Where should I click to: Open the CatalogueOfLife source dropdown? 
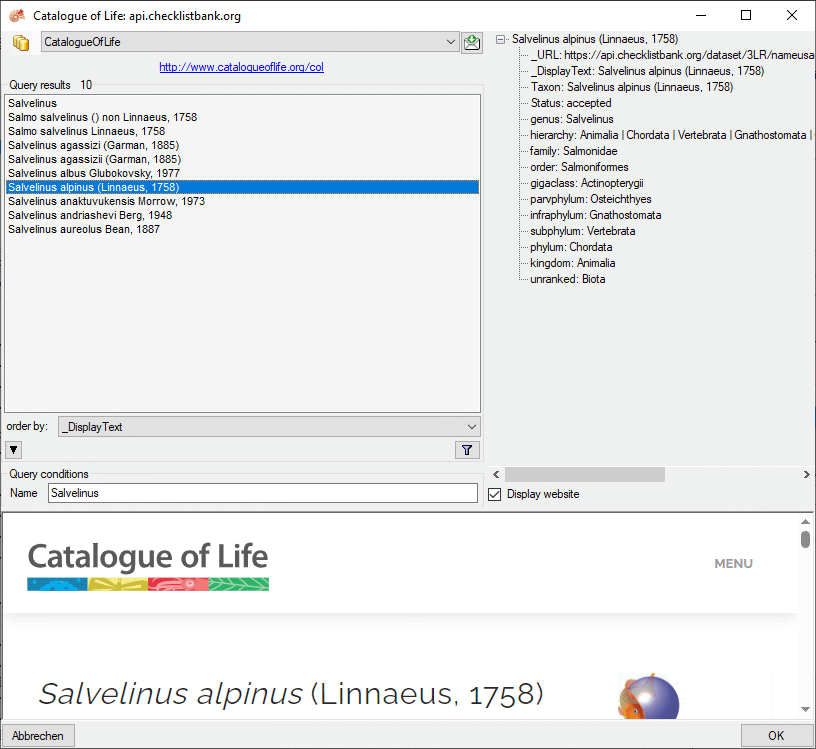click(x=250, y=42)
